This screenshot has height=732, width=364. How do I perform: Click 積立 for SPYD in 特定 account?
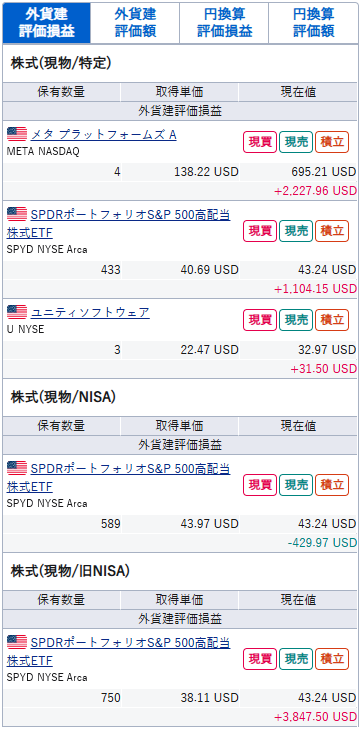point(332,231)
